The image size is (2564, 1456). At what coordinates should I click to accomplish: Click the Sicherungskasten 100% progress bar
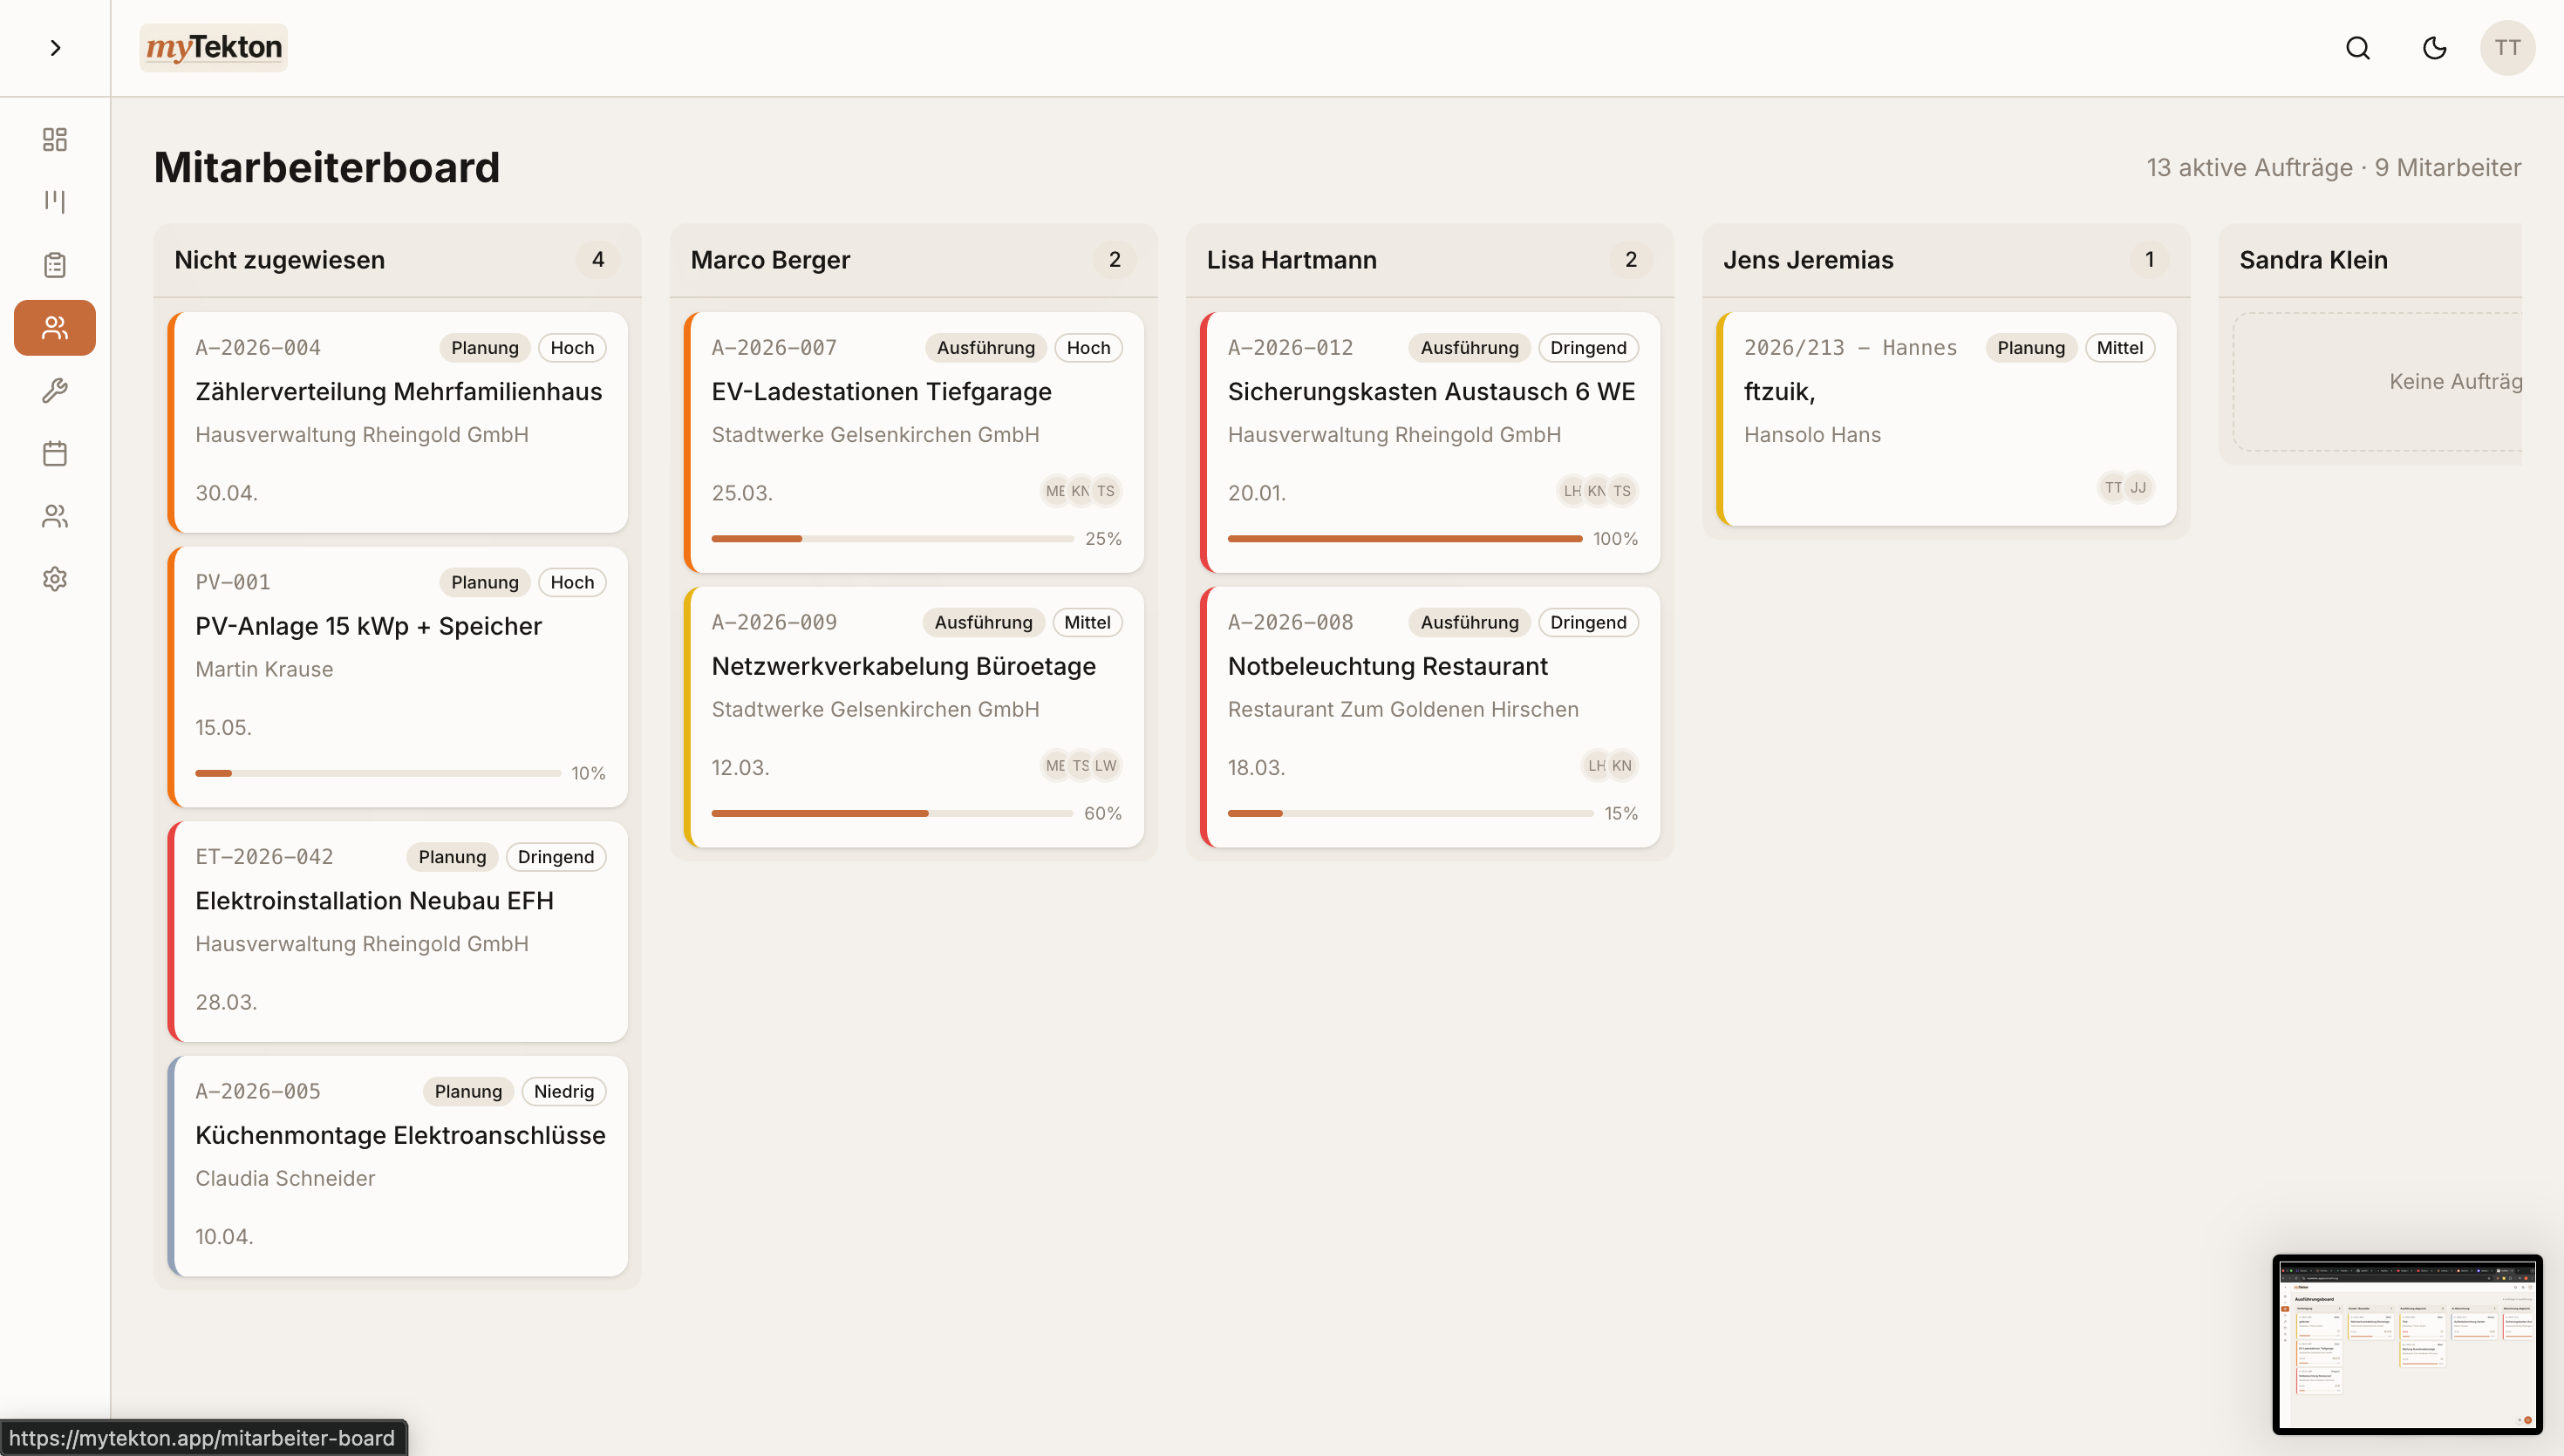[1404, 539]
